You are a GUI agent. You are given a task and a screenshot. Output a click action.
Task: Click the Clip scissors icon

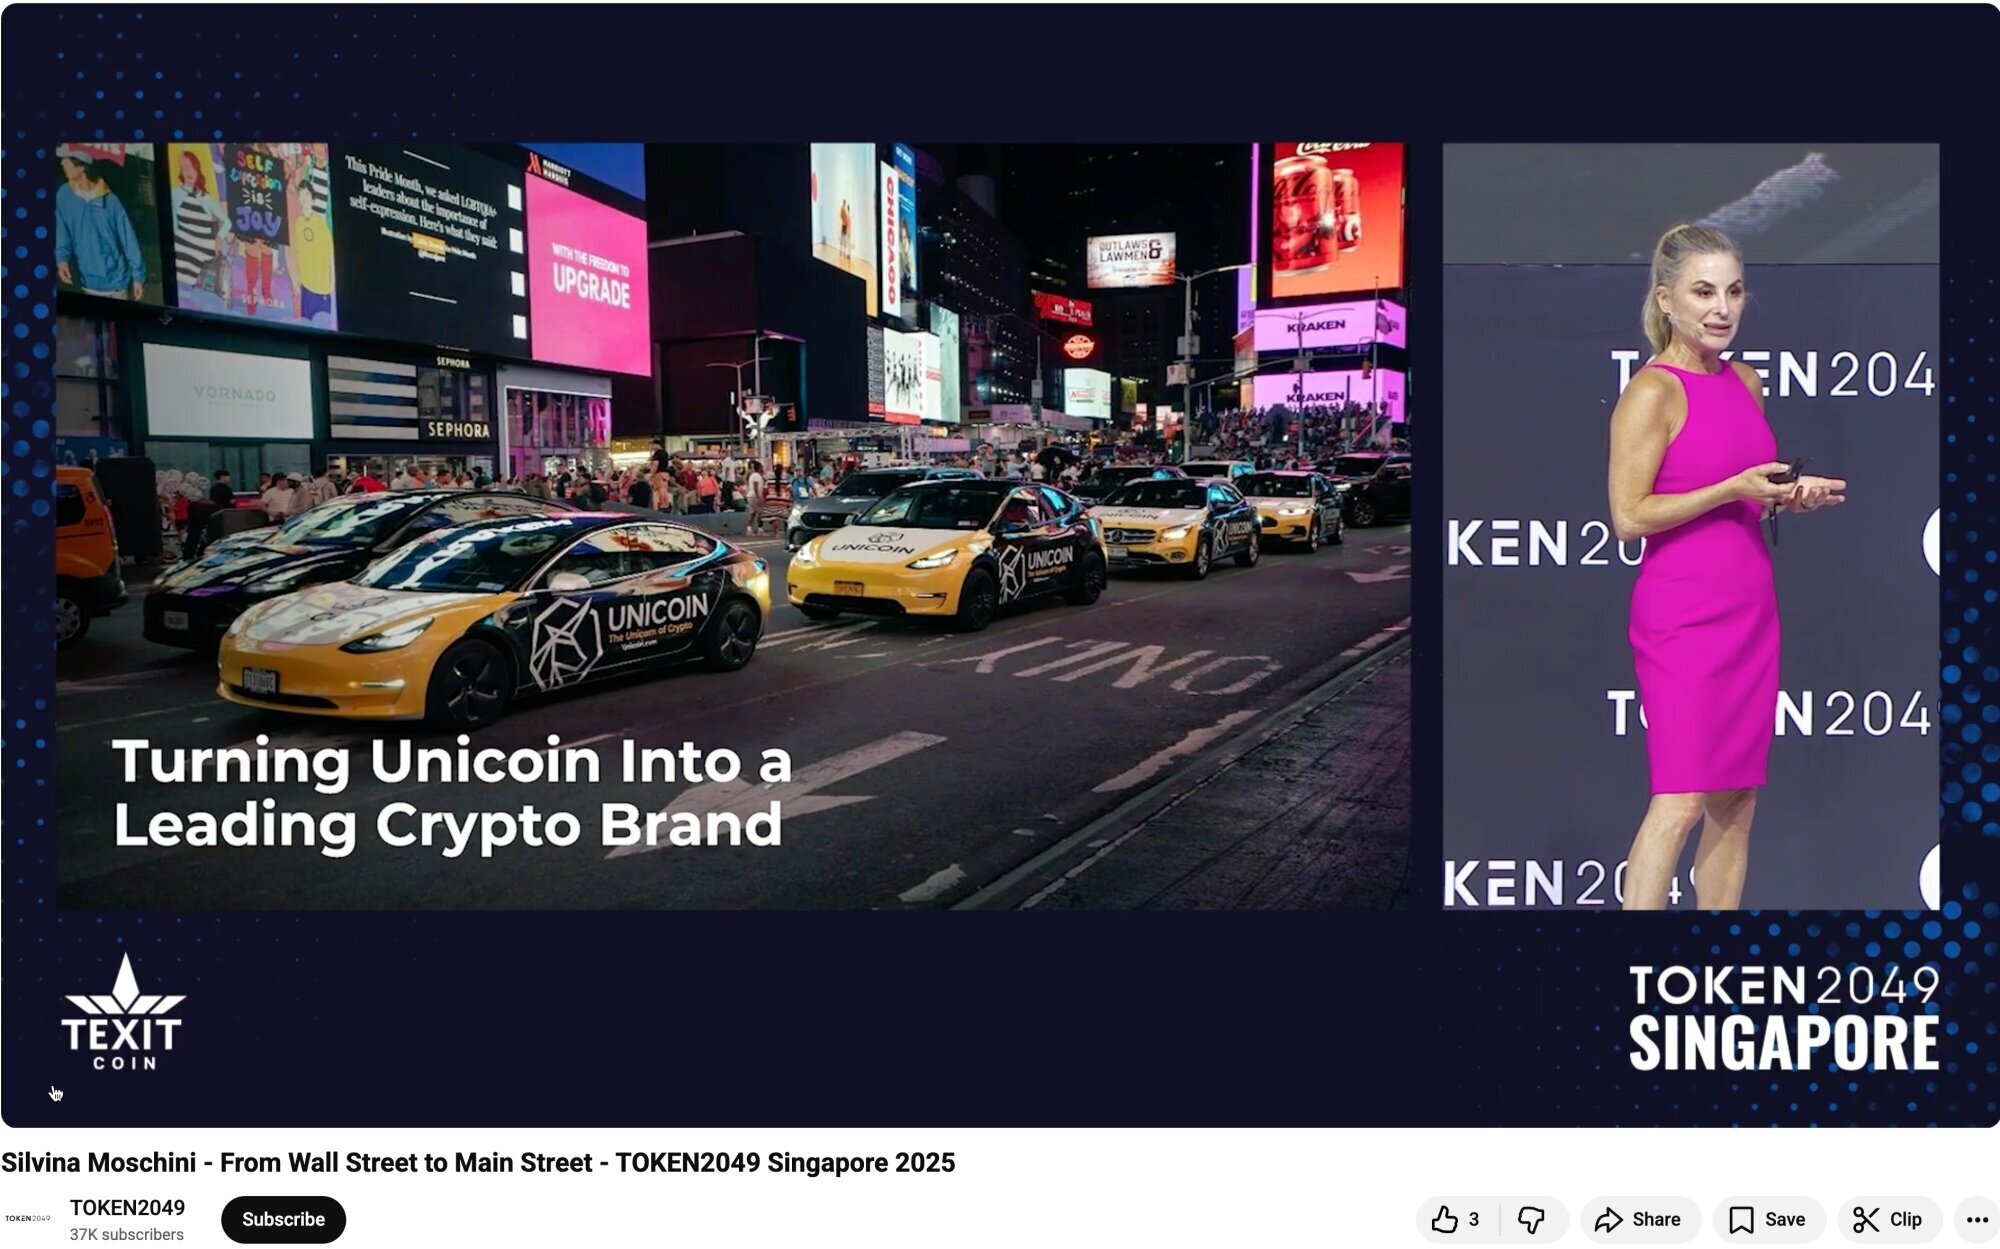pos(1865,1219)
